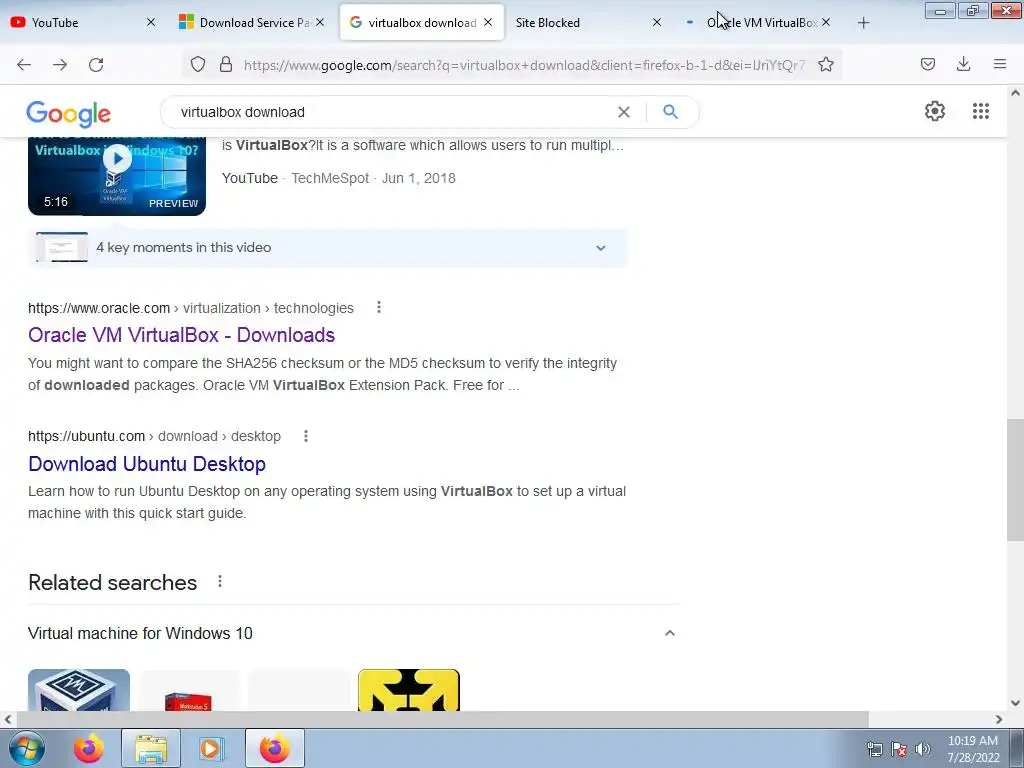Viewport: 1024px width, 768px height.
Task: Open the Save to Pocket icon
Action: point(927,64)
